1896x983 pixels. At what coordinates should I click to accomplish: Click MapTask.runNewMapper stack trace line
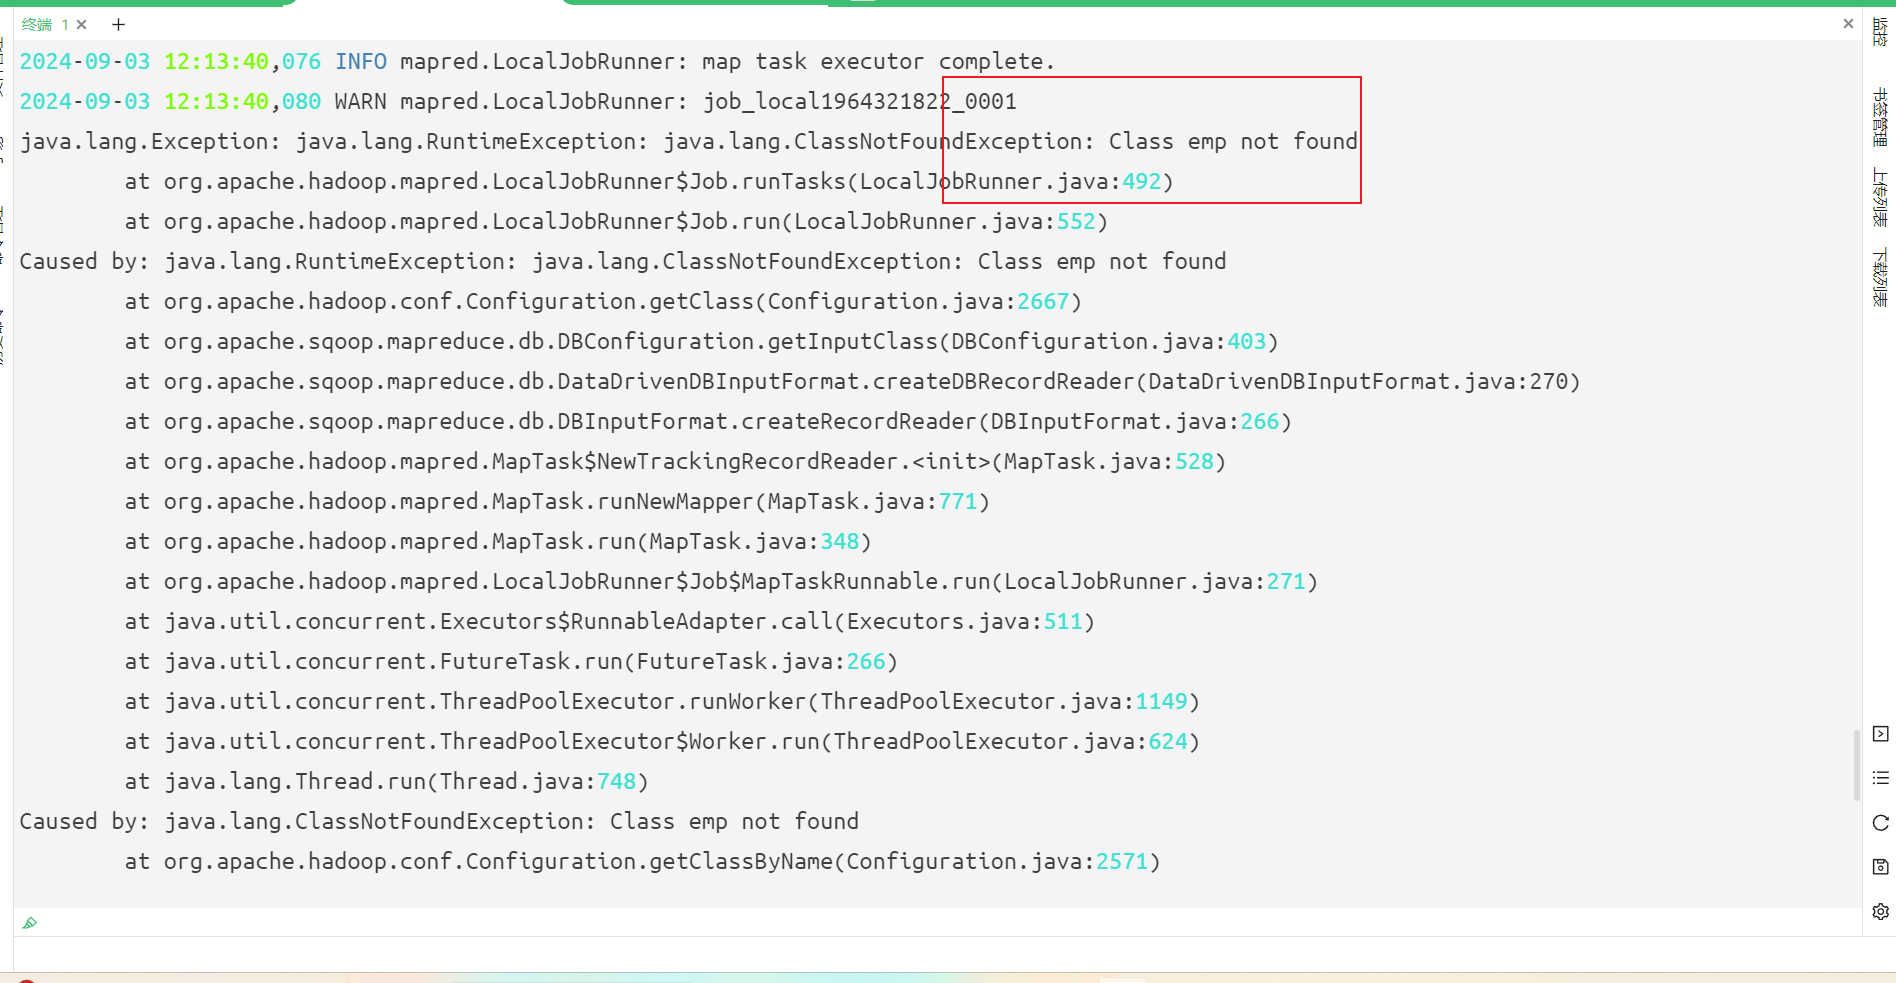[x=557, y=502]
